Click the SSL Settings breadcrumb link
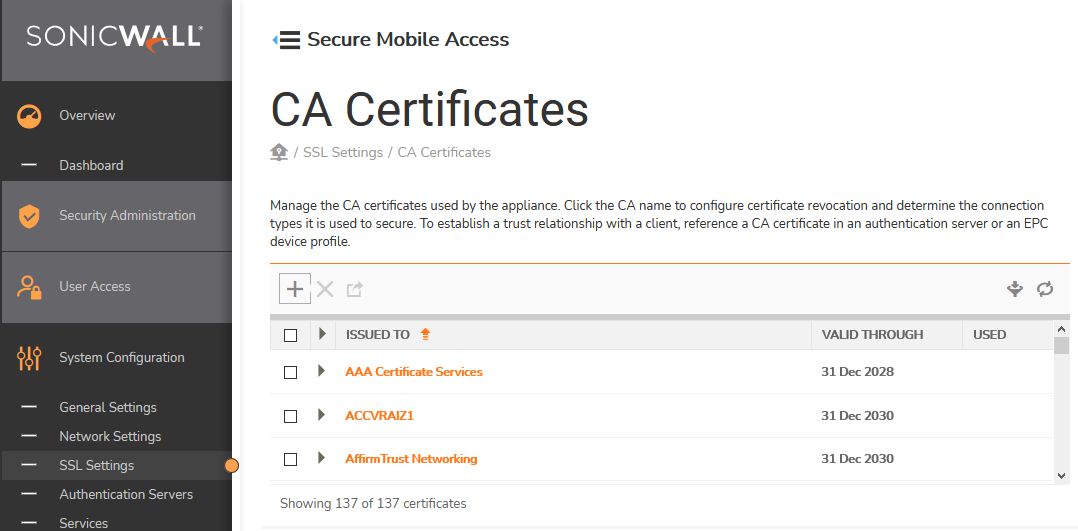The height and width of the screenshot is (531, 1078). point(343,153)
